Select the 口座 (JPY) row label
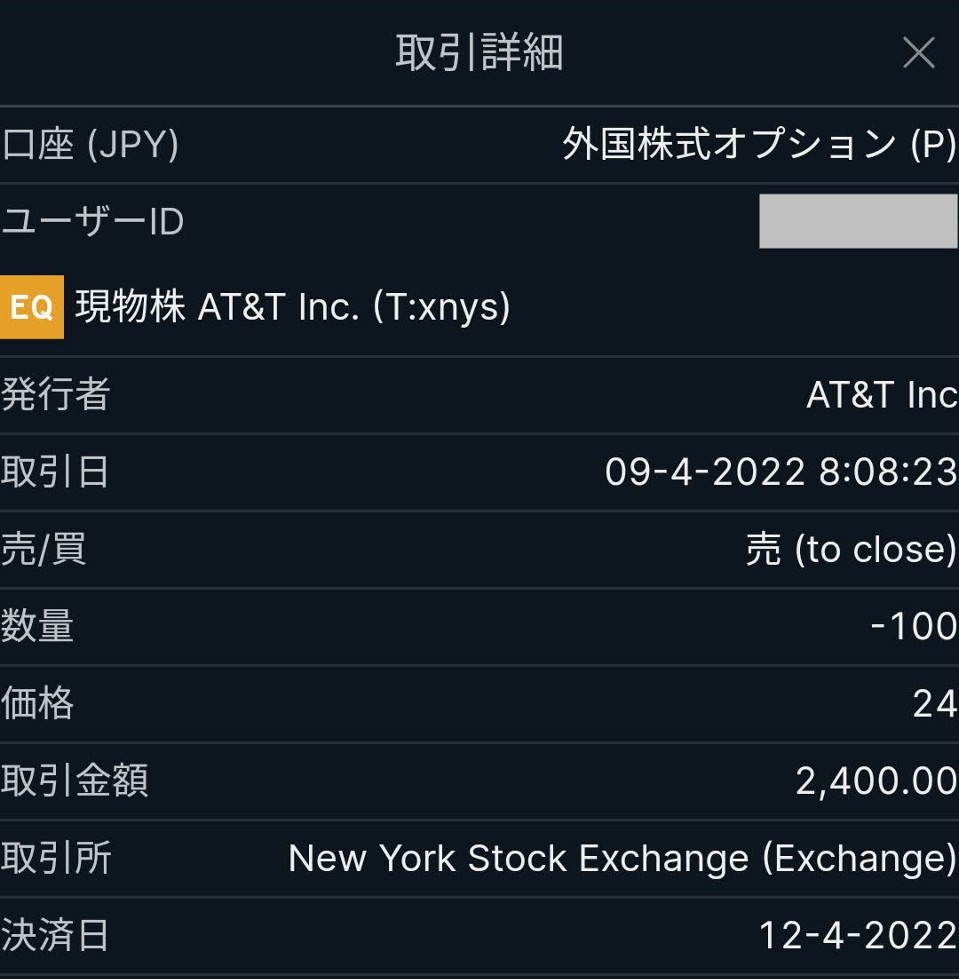959x979 pixels. [x=90, y=145]
